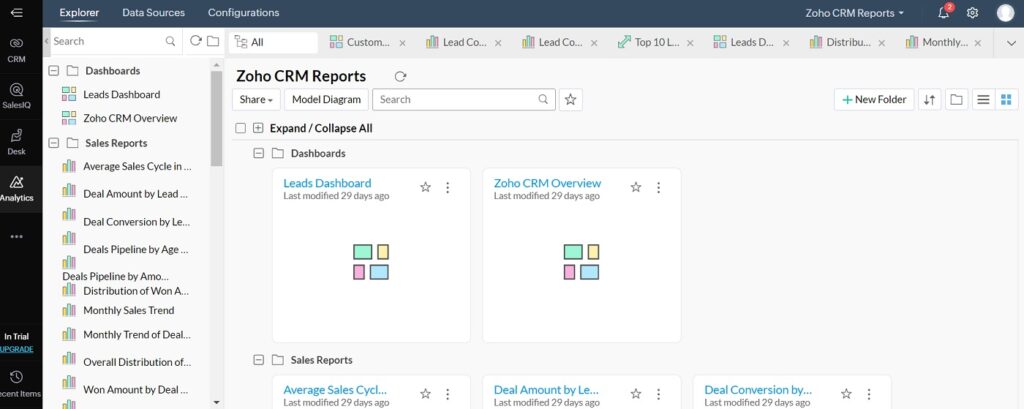Close the Monthly... tab
Screen dimensions: 1024x409
(978, 43)
